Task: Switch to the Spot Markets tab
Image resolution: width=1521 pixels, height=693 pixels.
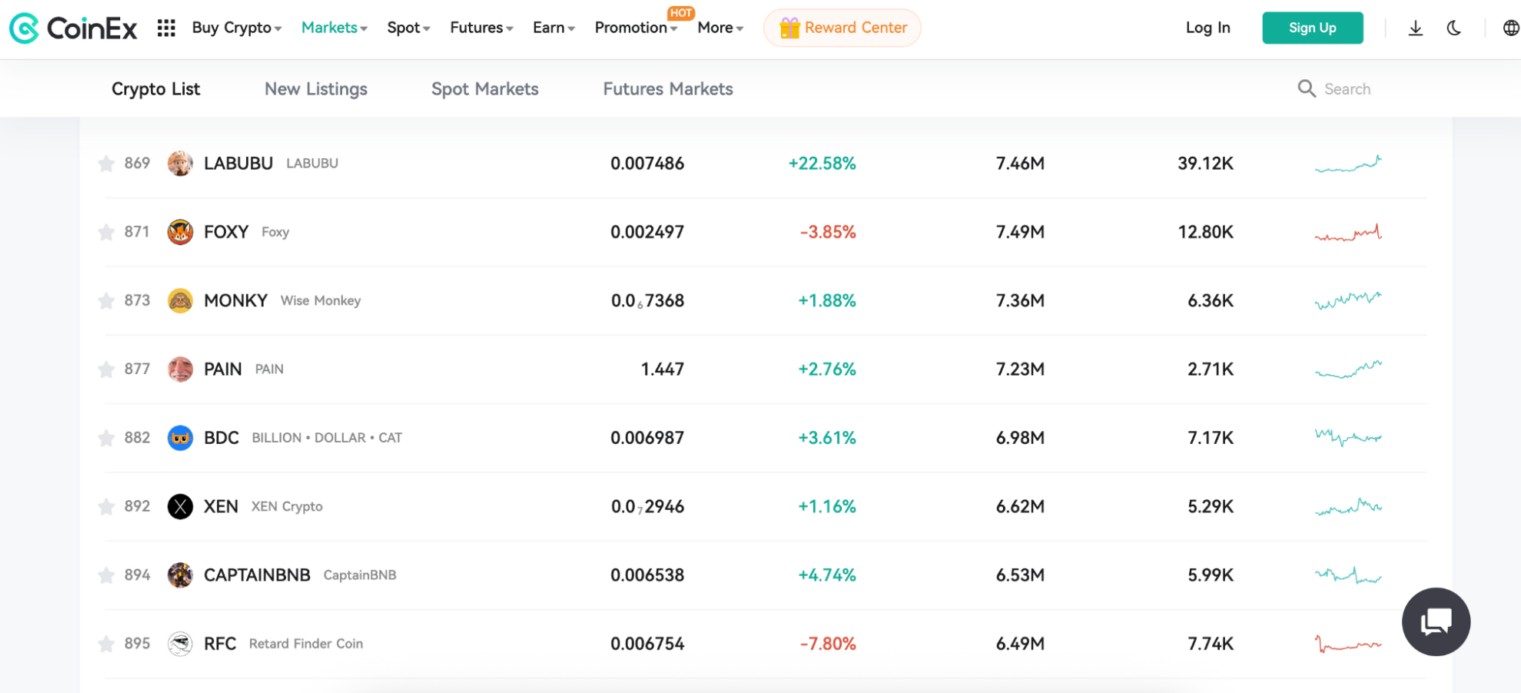Action: (x=484, y=88)
